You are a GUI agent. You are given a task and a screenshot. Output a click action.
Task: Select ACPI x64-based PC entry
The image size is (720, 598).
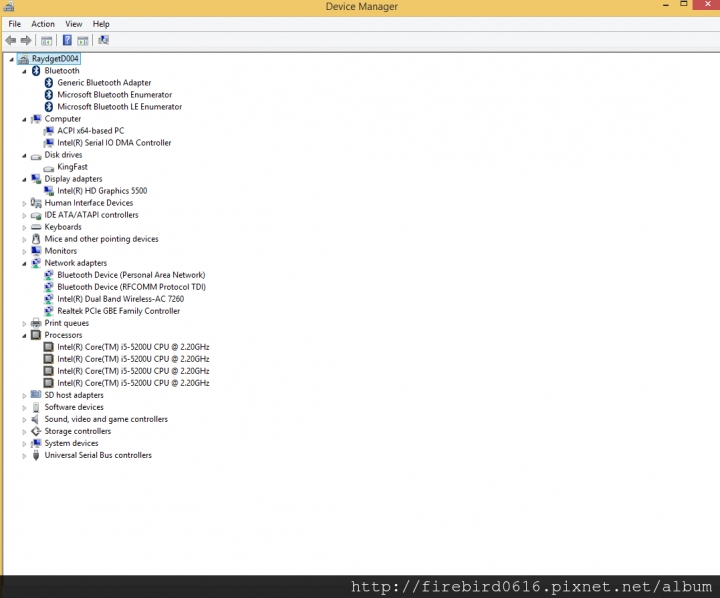(90, 131)
